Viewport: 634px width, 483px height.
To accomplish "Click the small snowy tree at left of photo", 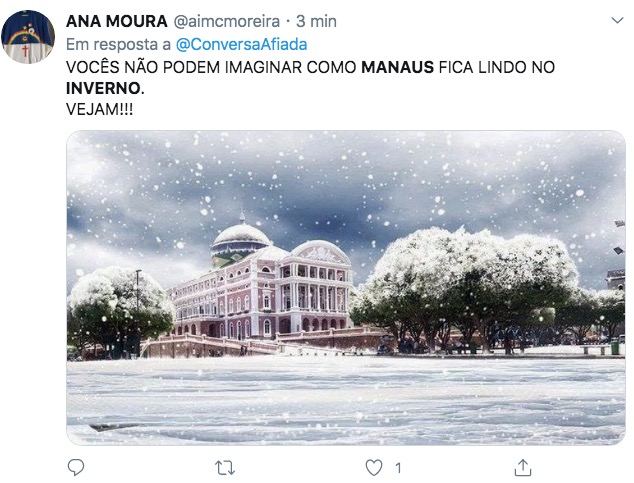I will 119,307.
